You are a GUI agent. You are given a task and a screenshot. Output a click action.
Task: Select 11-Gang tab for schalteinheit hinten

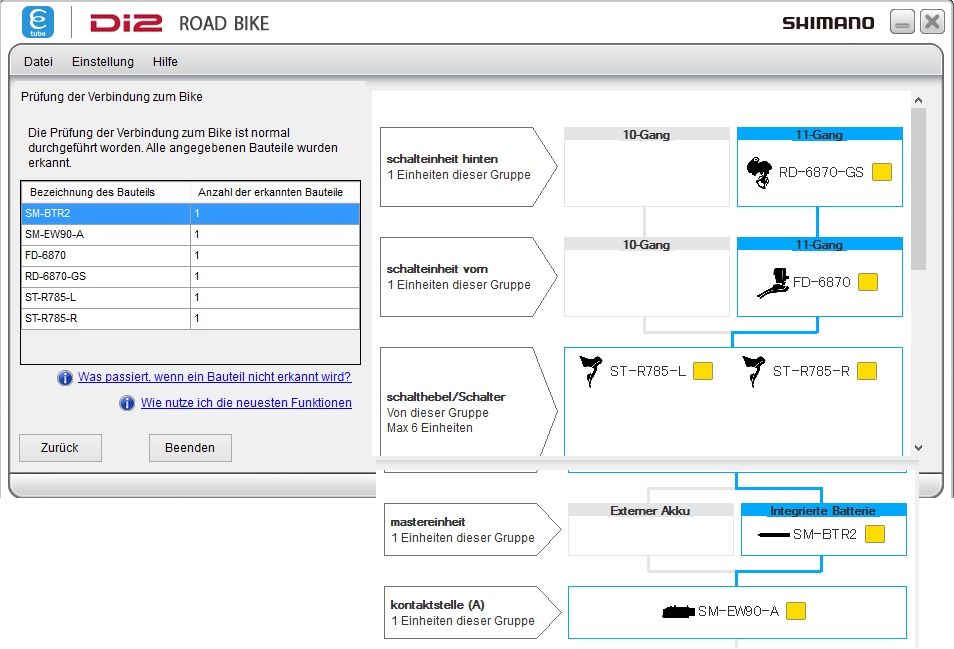coord(820,134)
